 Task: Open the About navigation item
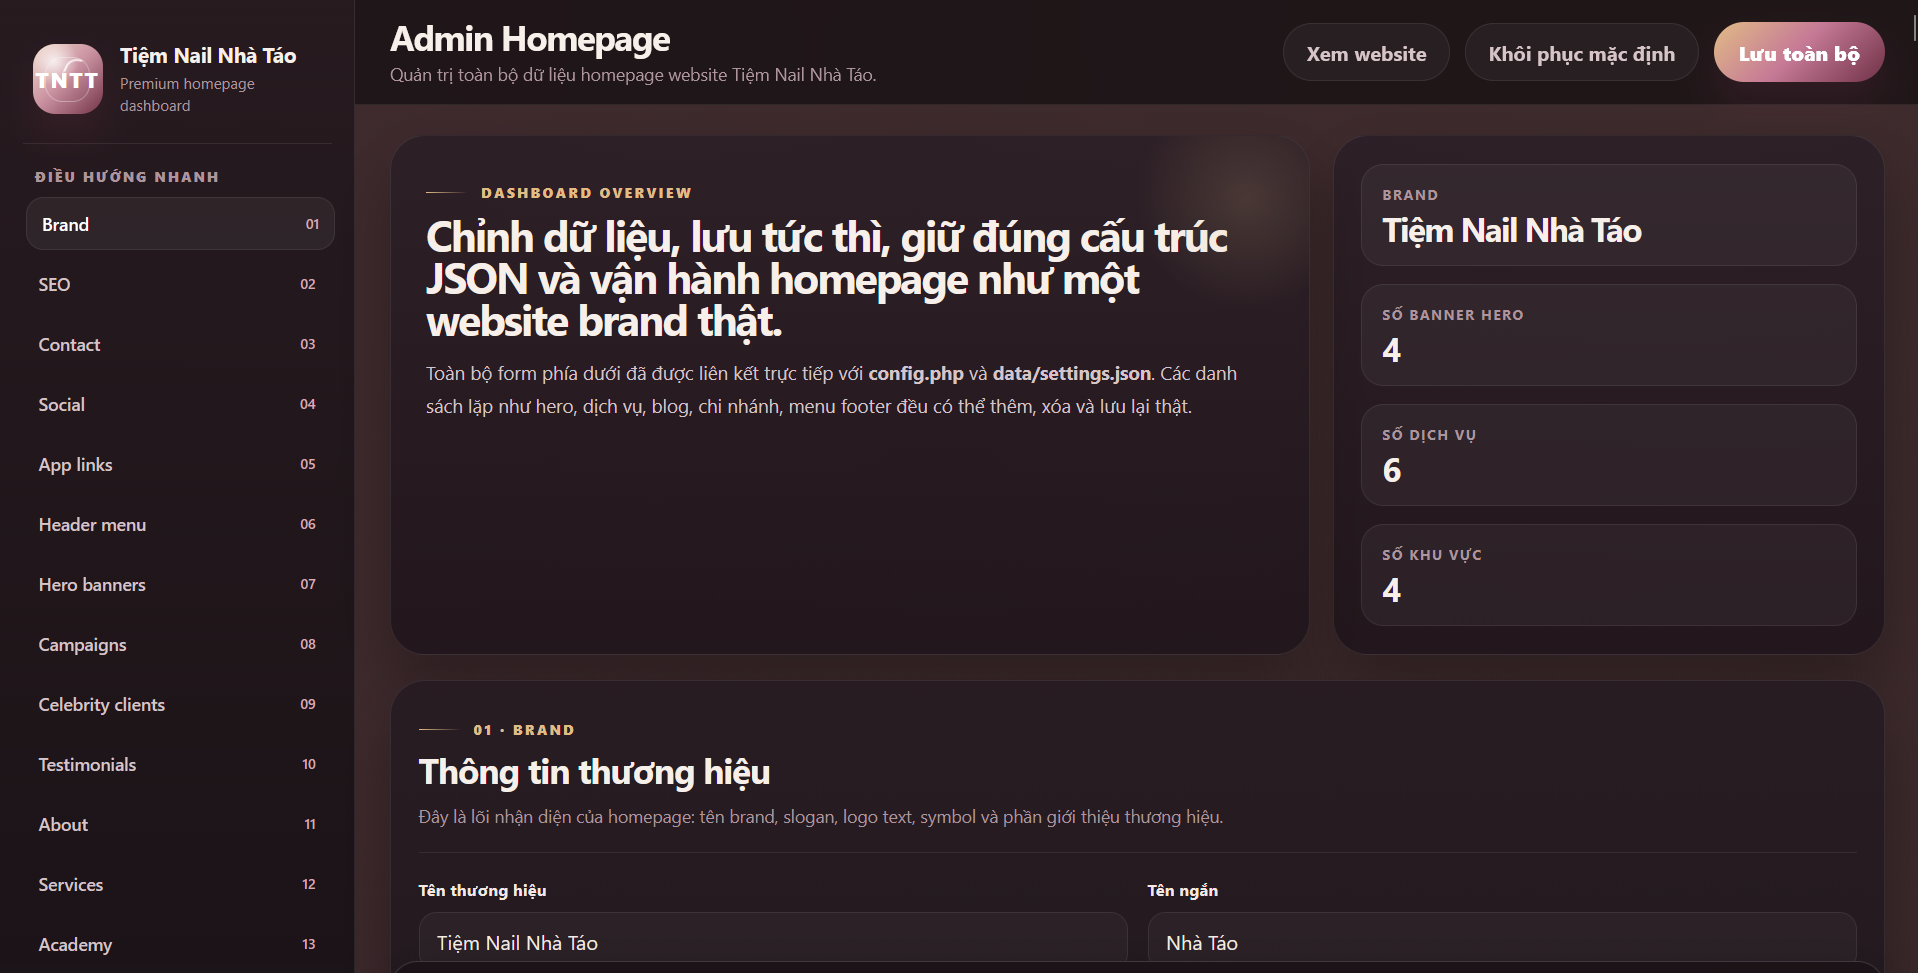[x=180, y=824]
